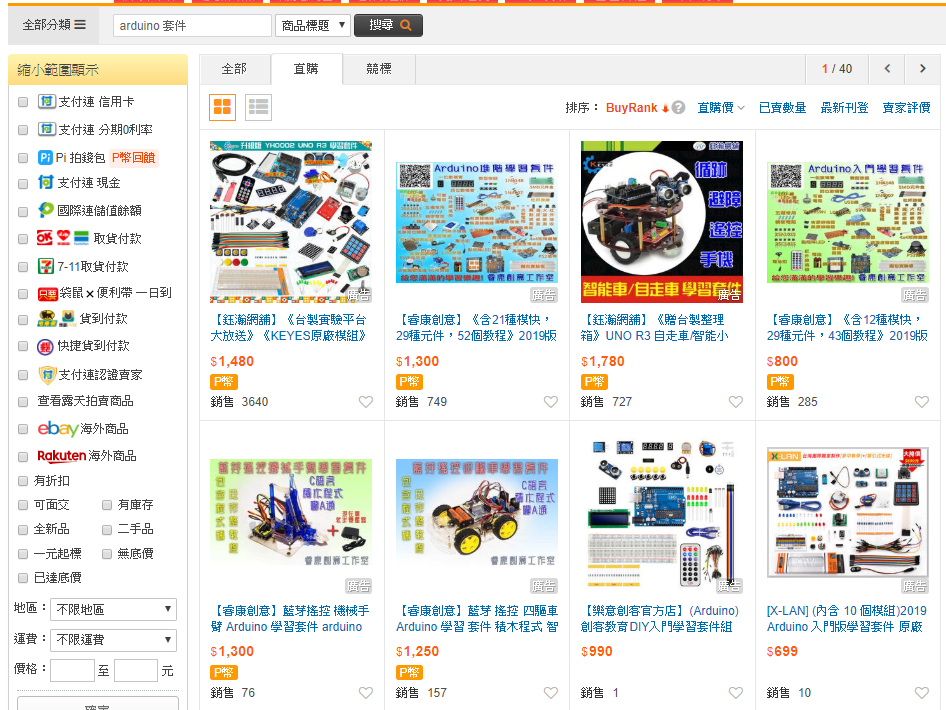Click the maximum price input box
Viewport: 946px width, 710px height.
coord(136,670)
